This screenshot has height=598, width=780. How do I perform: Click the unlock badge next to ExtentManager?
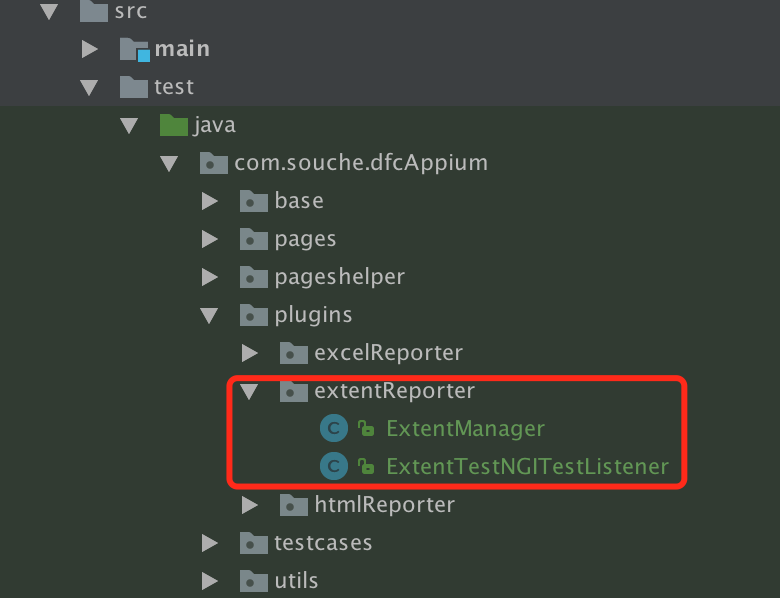[x=366, y=428]
